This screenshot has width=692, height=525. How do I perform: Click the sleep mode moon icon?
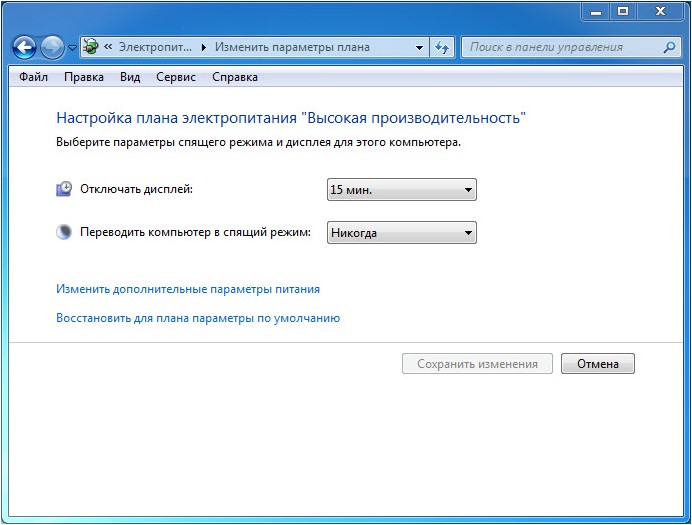[64, 232]
